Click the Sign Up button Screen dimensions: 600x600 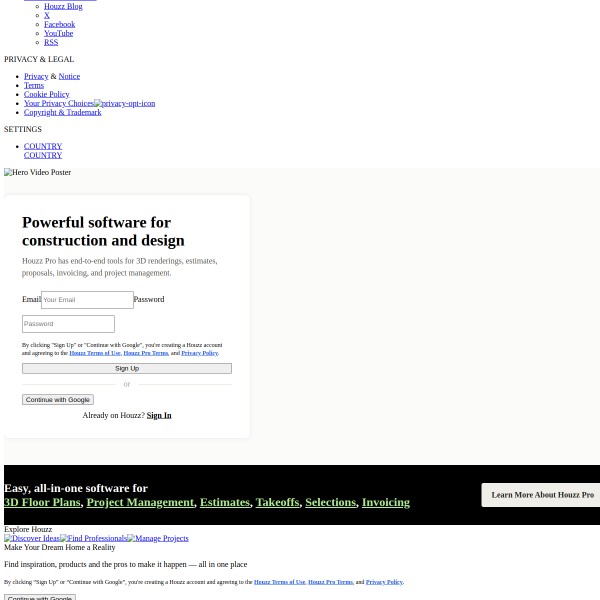[x=127, y=368]
